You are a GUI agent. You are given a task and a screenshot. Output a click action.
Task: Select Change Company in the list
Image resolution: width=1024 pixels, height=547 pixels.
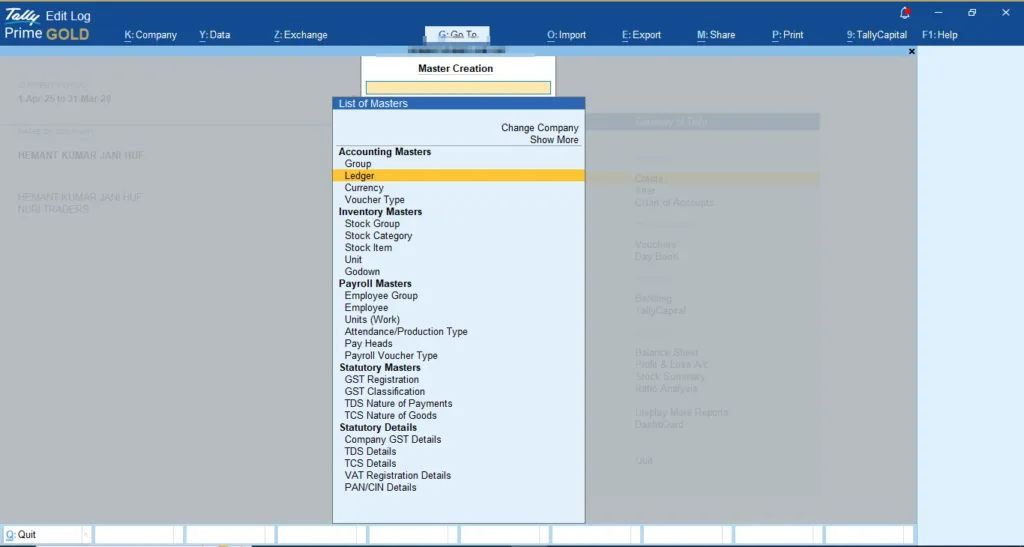539,128
